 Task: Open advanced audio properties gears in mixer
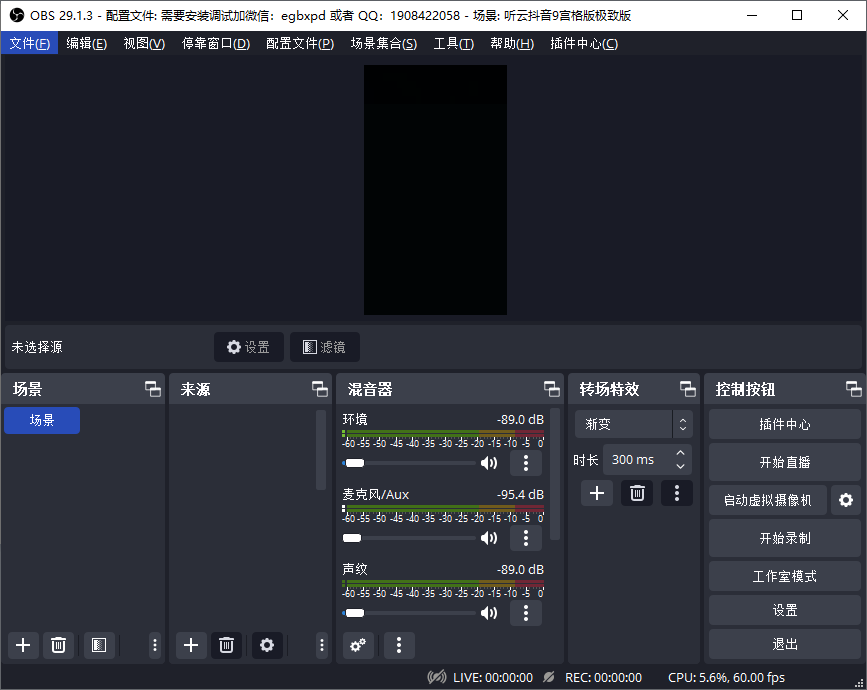tap(360, 645)
